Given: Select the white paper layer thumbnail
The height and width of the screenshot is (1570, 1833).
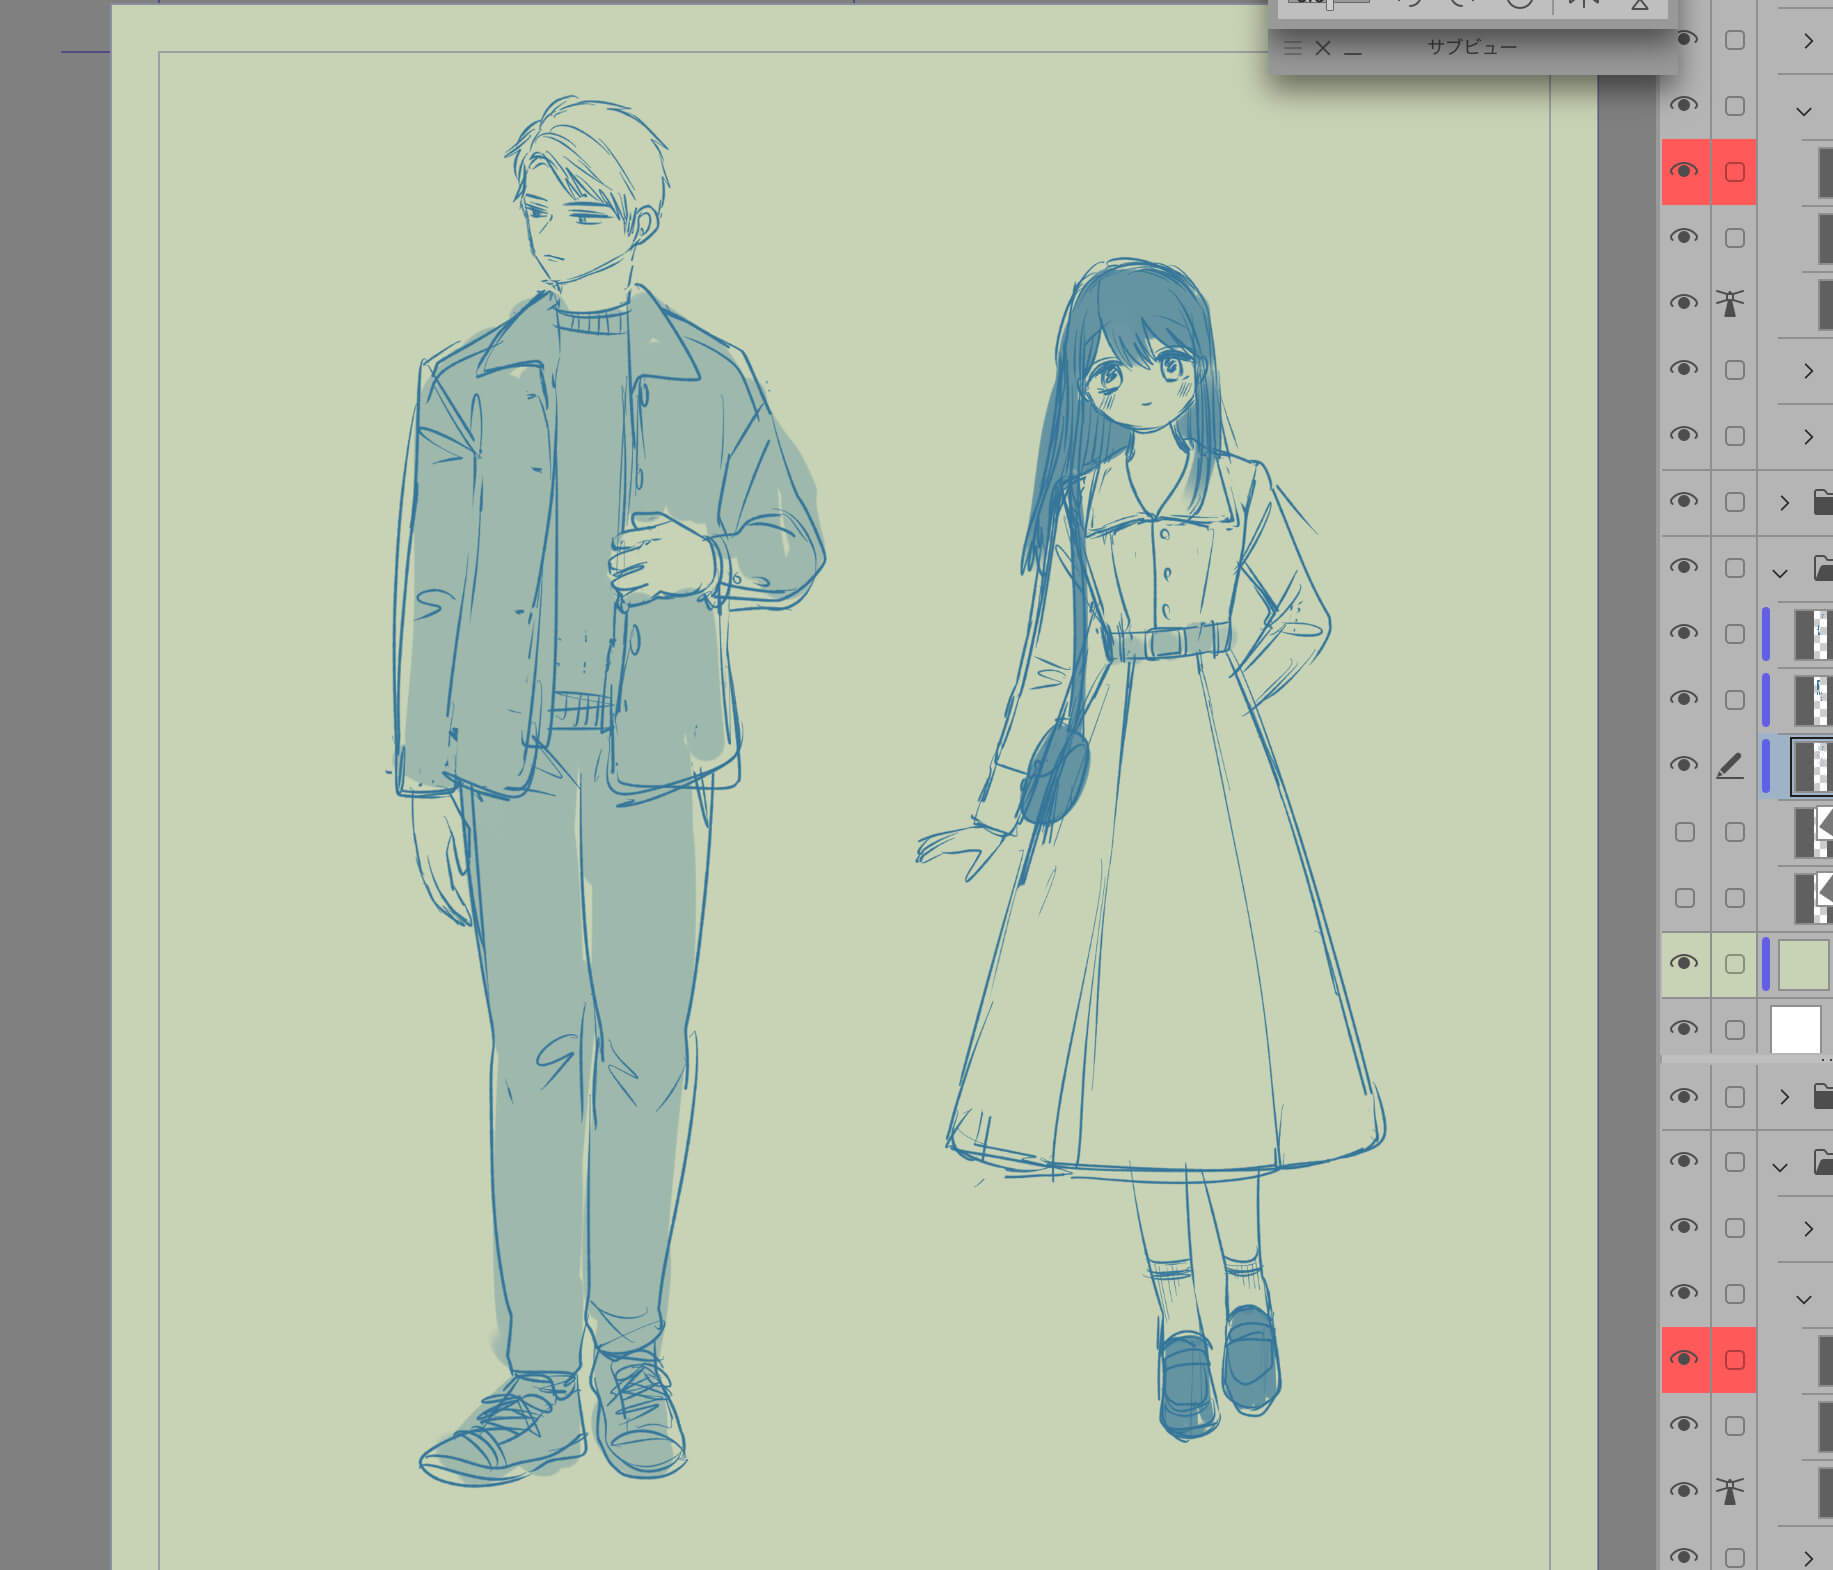Looking at the screenshot, I should (x=1795, y=1030).
